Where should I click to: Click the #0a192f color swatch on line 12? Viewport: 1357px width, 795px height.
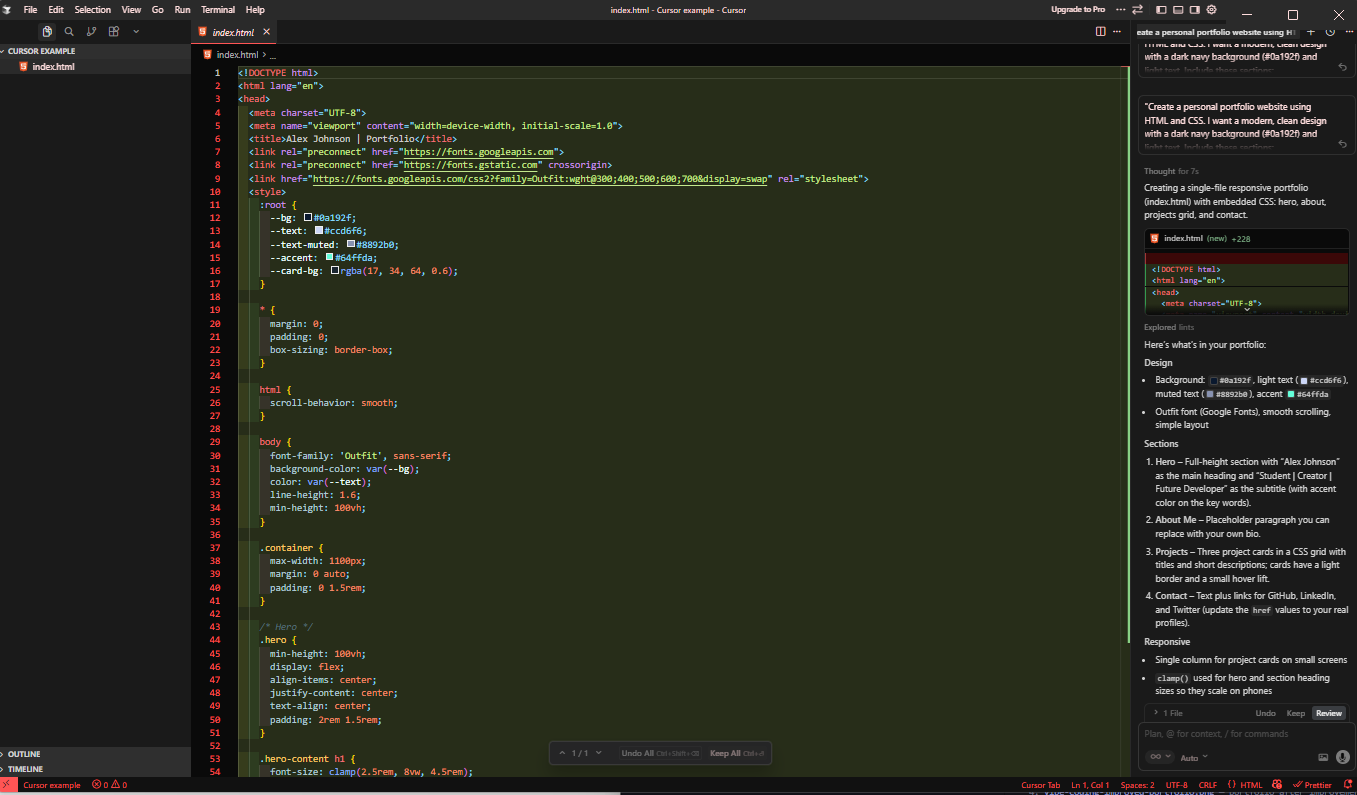tap(306, 217)
